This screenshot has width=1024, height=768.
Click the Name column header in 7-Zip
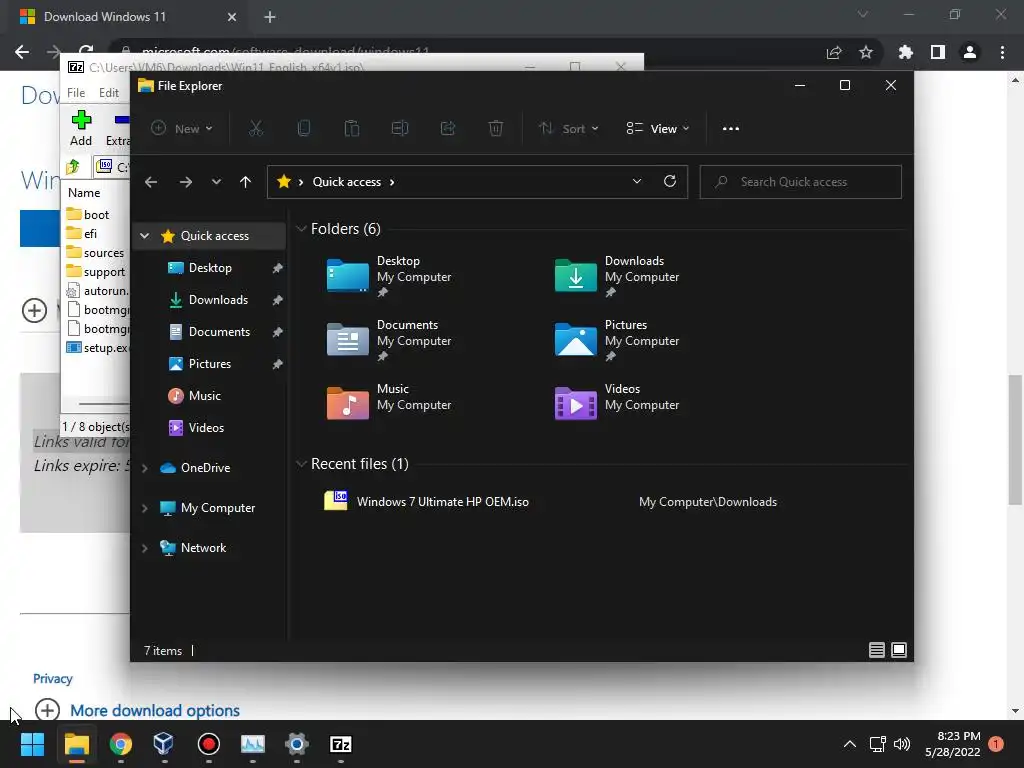84,193
